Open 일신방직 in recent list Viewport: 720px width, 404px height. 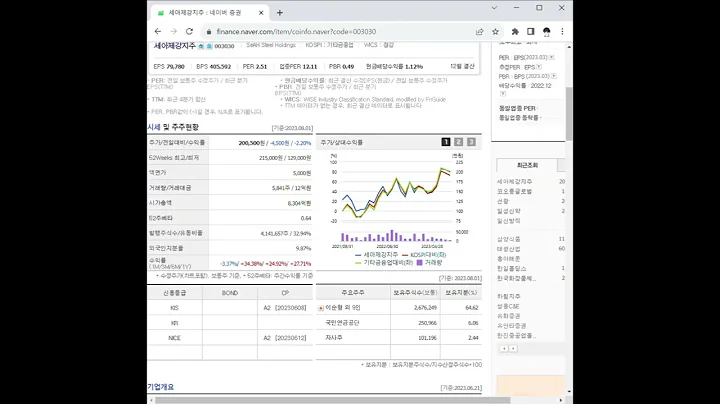tap(509, 221)
